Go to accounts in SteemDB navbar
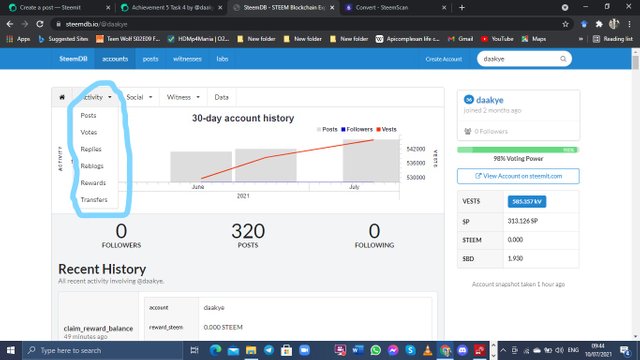Viewport: 640px width, 360px height. [115, 59]
